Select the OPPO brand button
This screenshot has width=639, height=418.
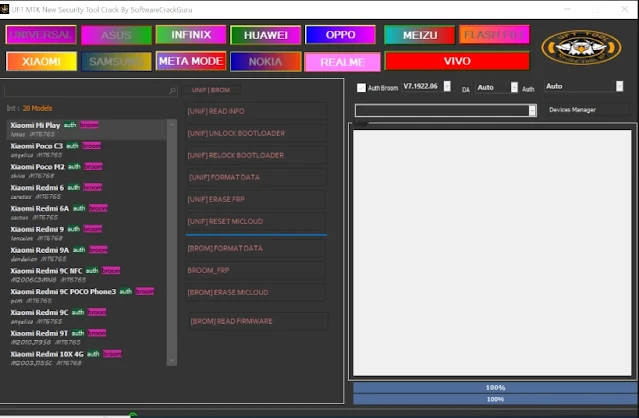coord(340,35)
